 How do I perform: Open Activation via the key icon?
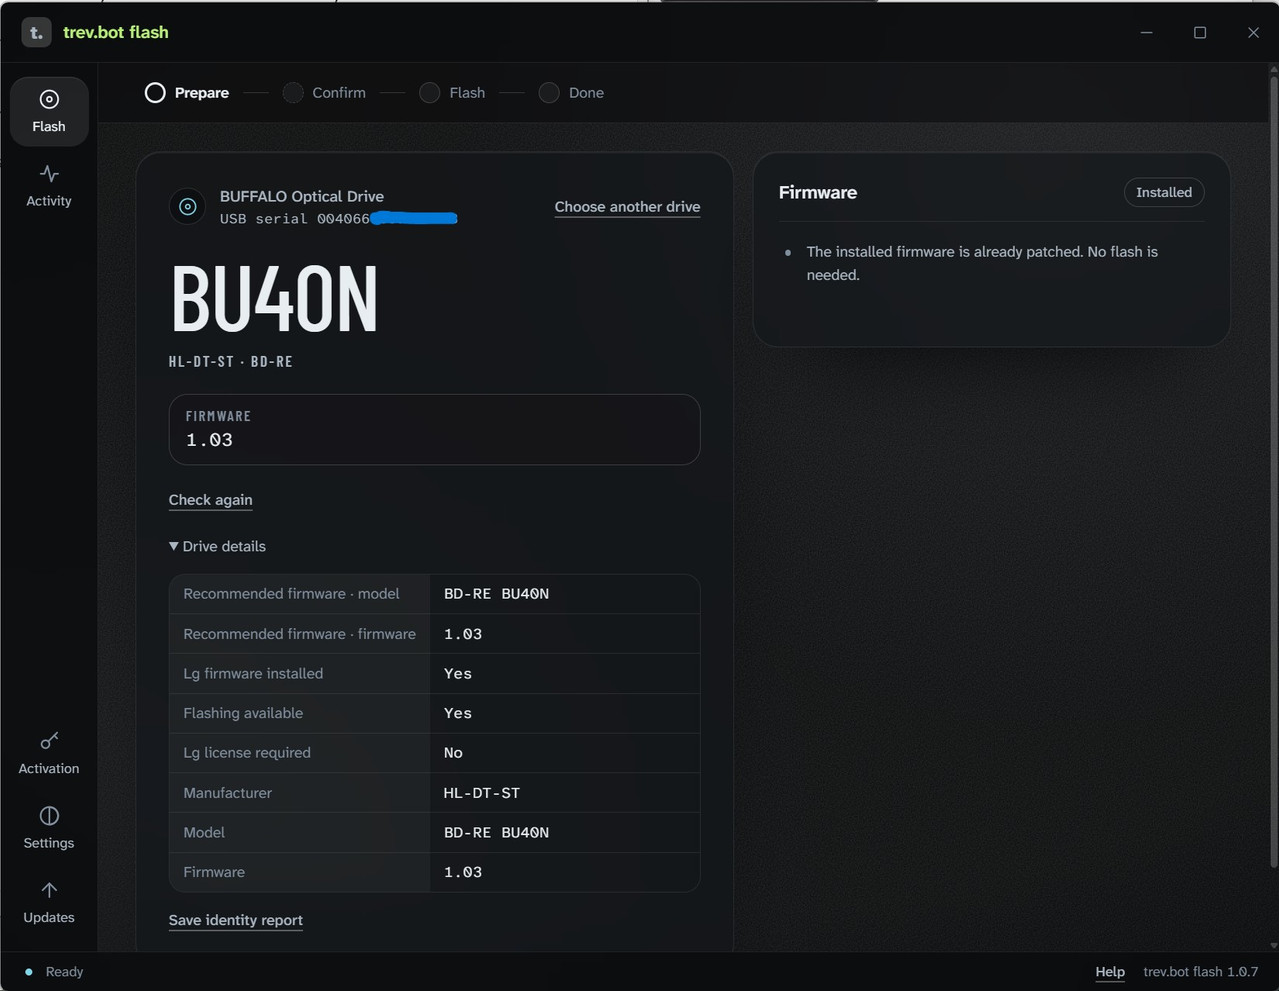[x=49, y=741]
